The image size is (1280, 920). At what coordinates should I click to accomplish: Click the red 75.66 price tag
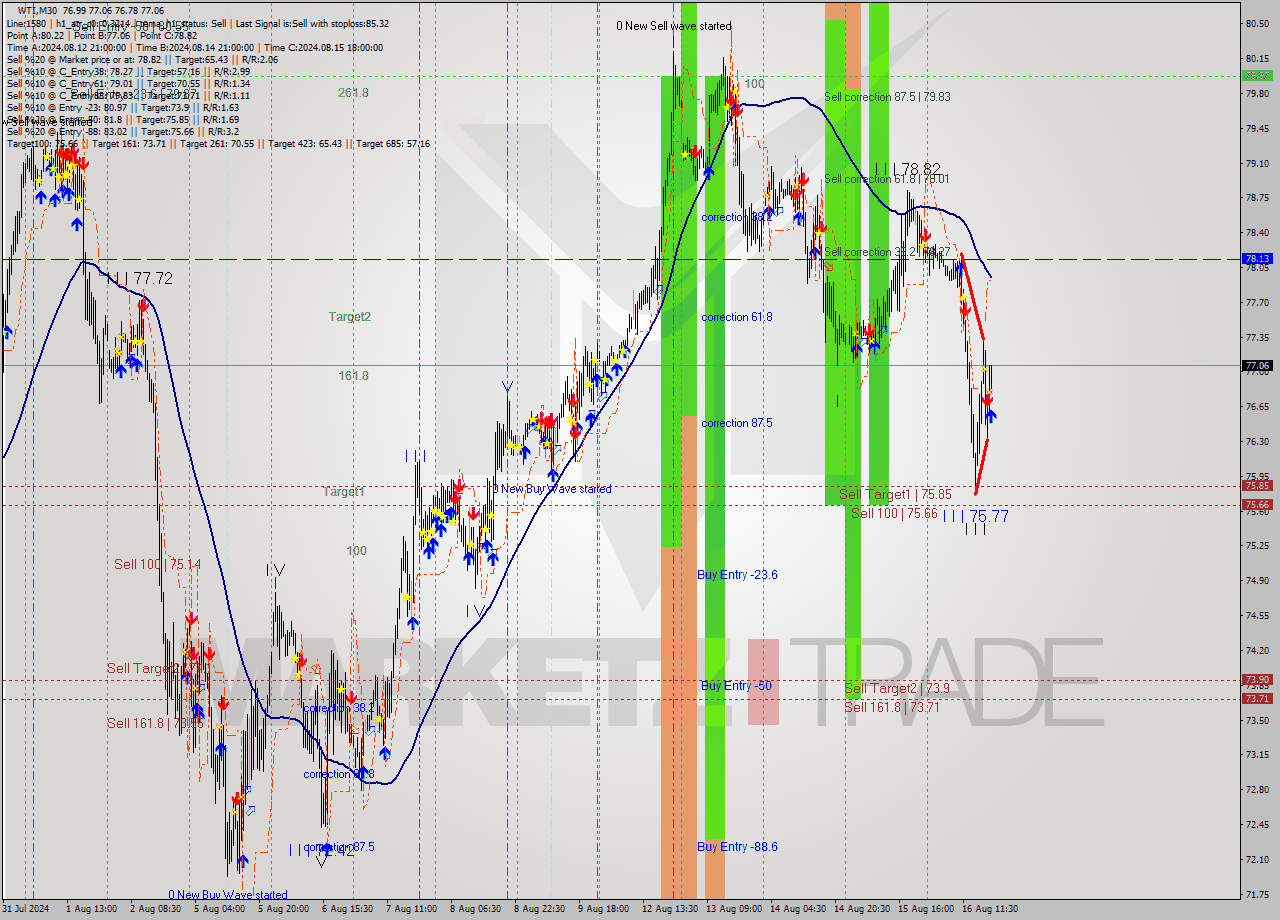1257,504
